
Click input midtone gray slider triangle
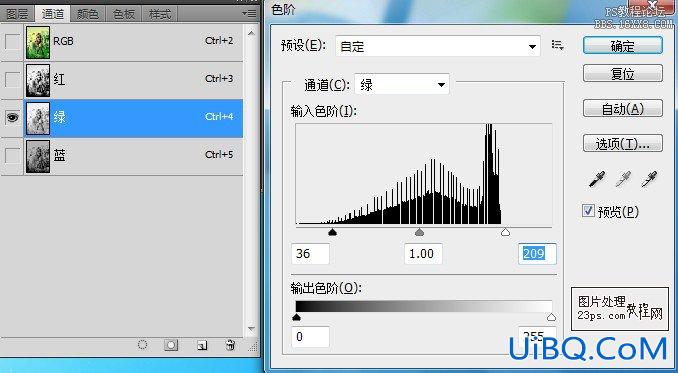click(419, 233)
